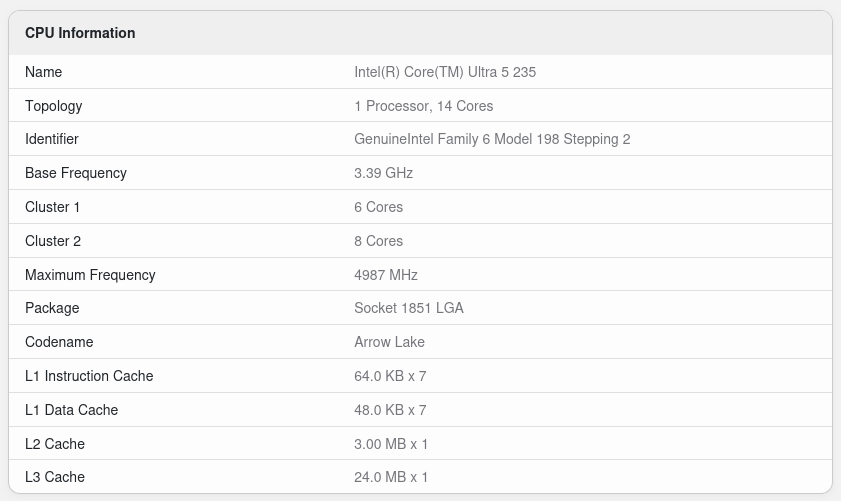Click the L1 Instruction Cache label
Viewport: 841px width, 501px height.
point(89,376)
